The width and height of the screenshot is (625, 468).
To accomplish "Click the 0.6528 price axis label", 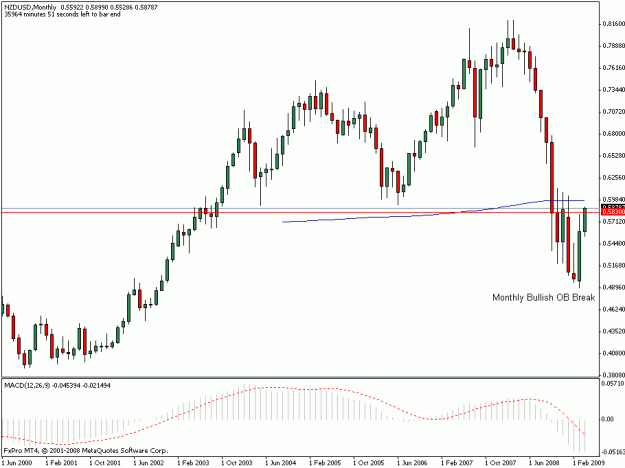I will (613, 155).
